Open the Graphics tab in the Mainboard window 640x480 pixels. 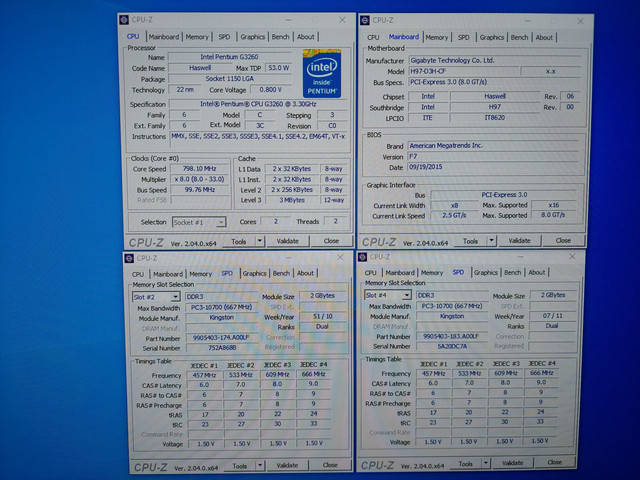(x=492, y=37)
